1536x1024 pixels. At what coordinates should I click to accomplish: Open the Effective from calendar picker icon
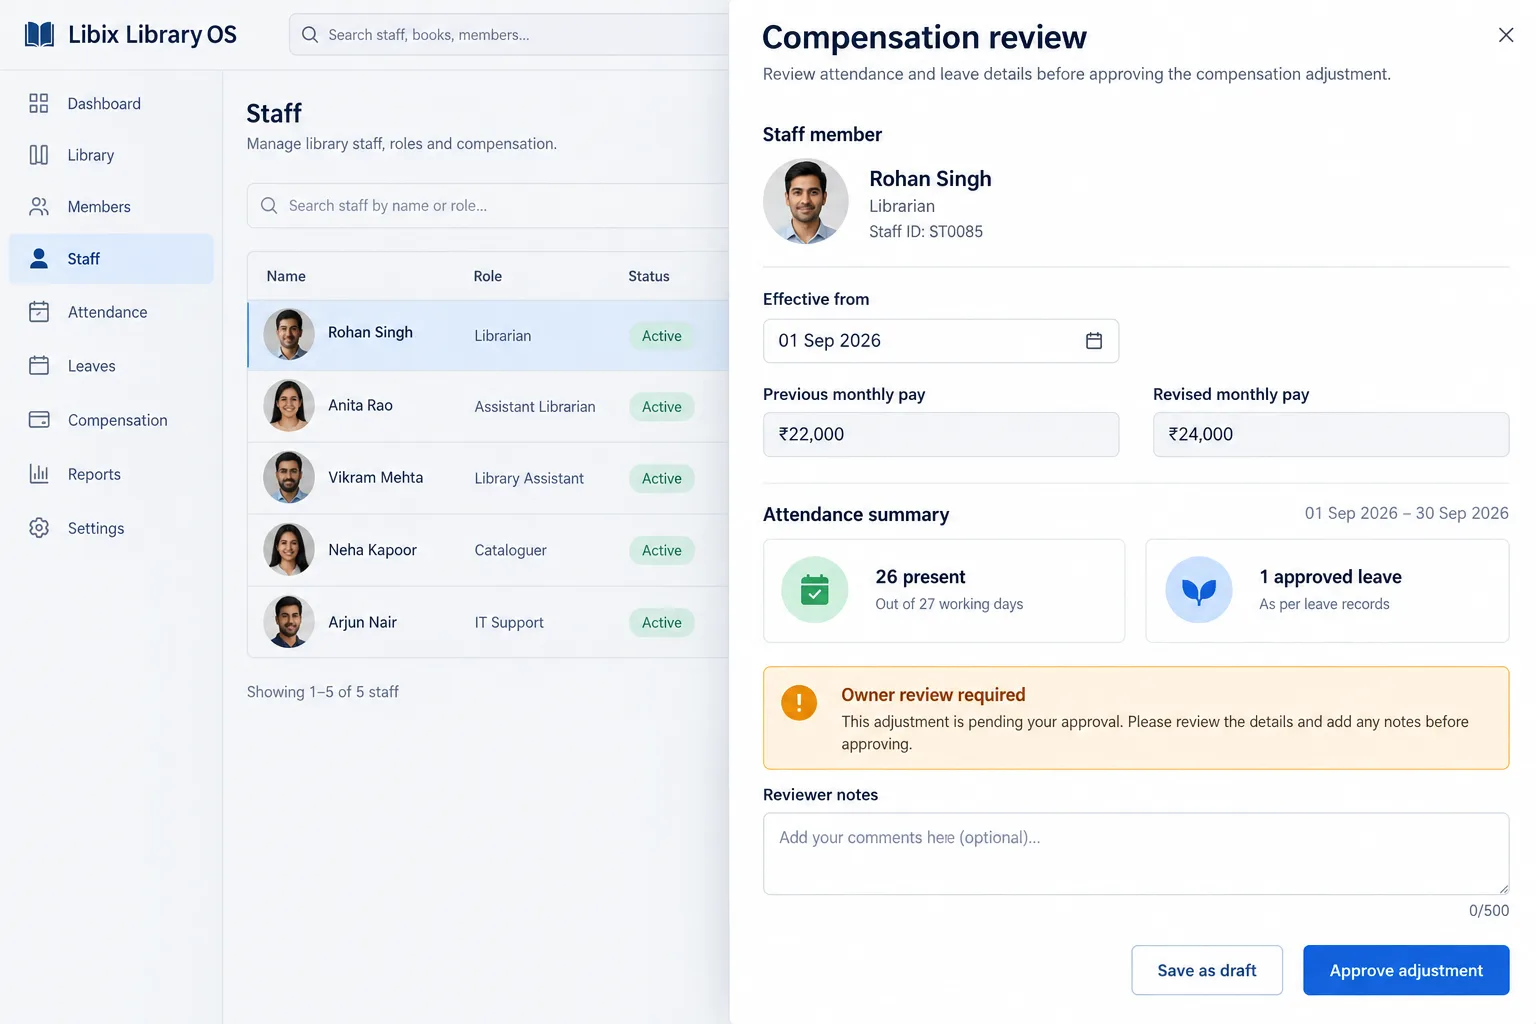(1094, 341)
